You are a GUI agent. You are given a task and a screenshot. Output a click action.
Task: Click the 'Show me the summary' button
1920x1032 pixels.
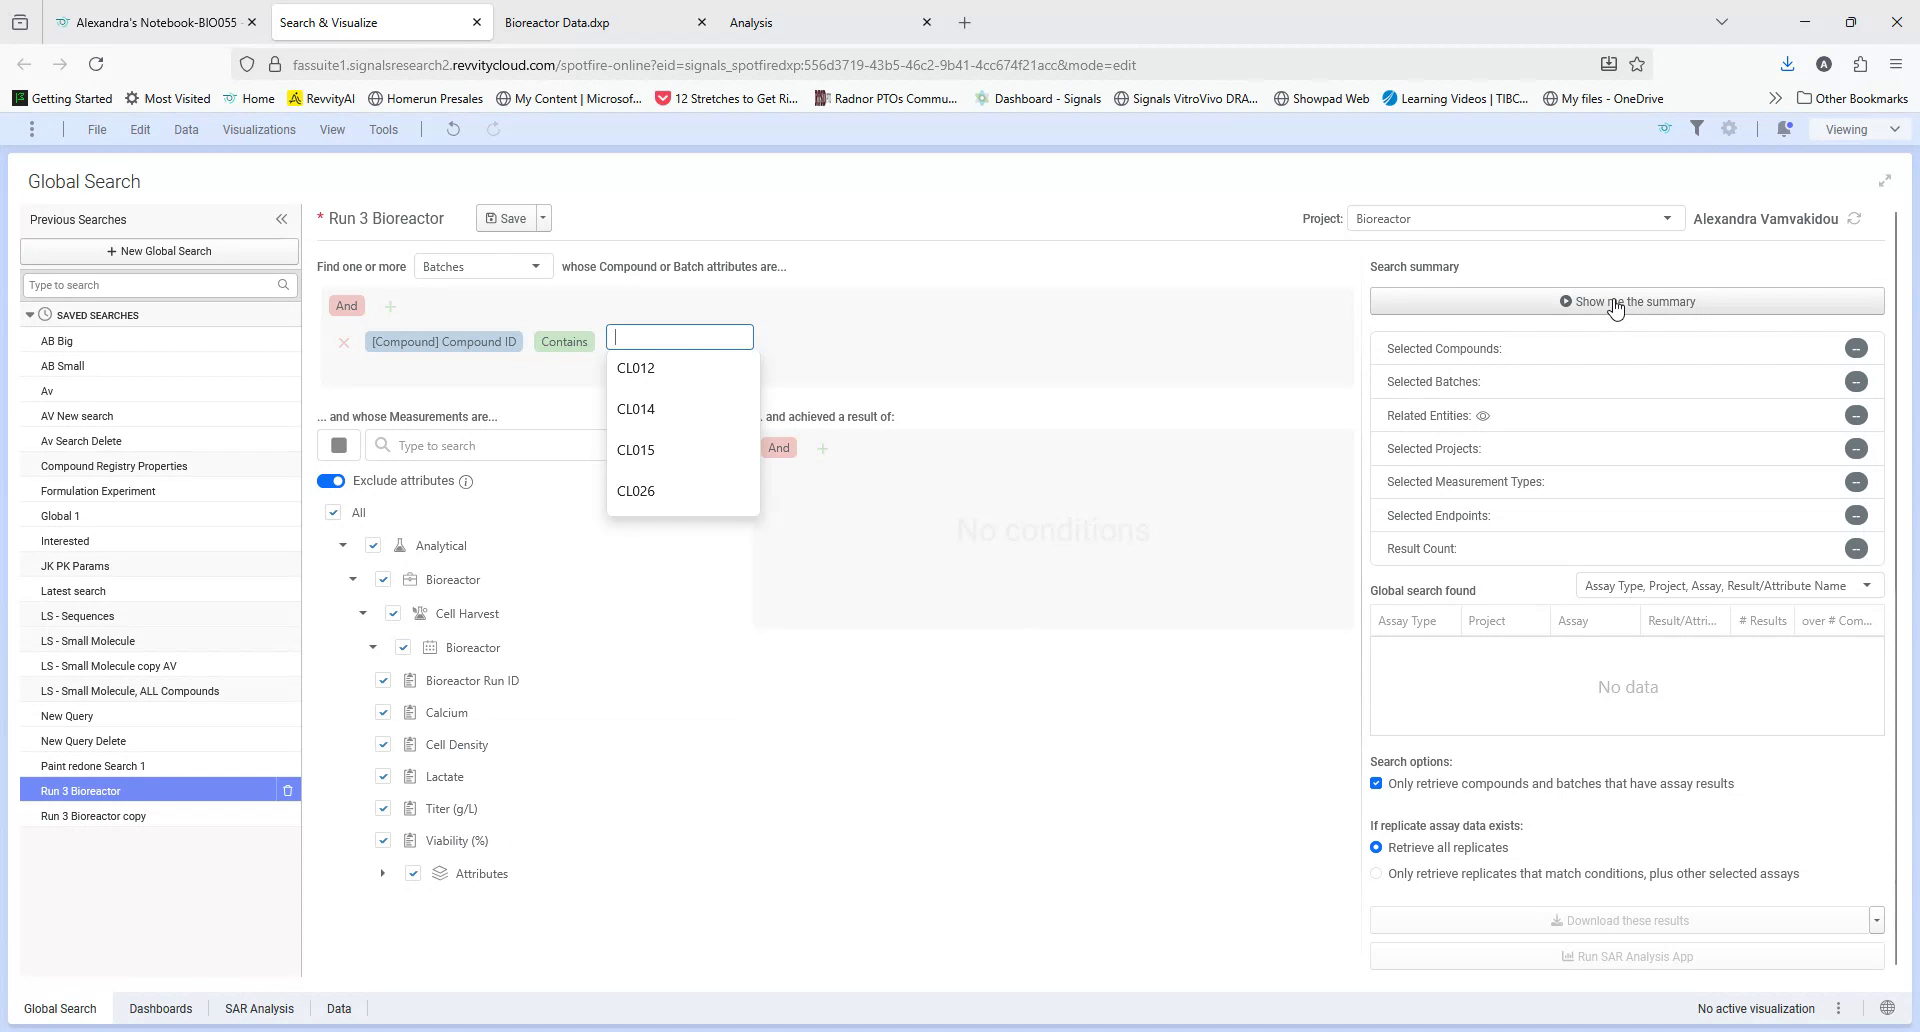pyautogui.click(x=1626, y=301)
